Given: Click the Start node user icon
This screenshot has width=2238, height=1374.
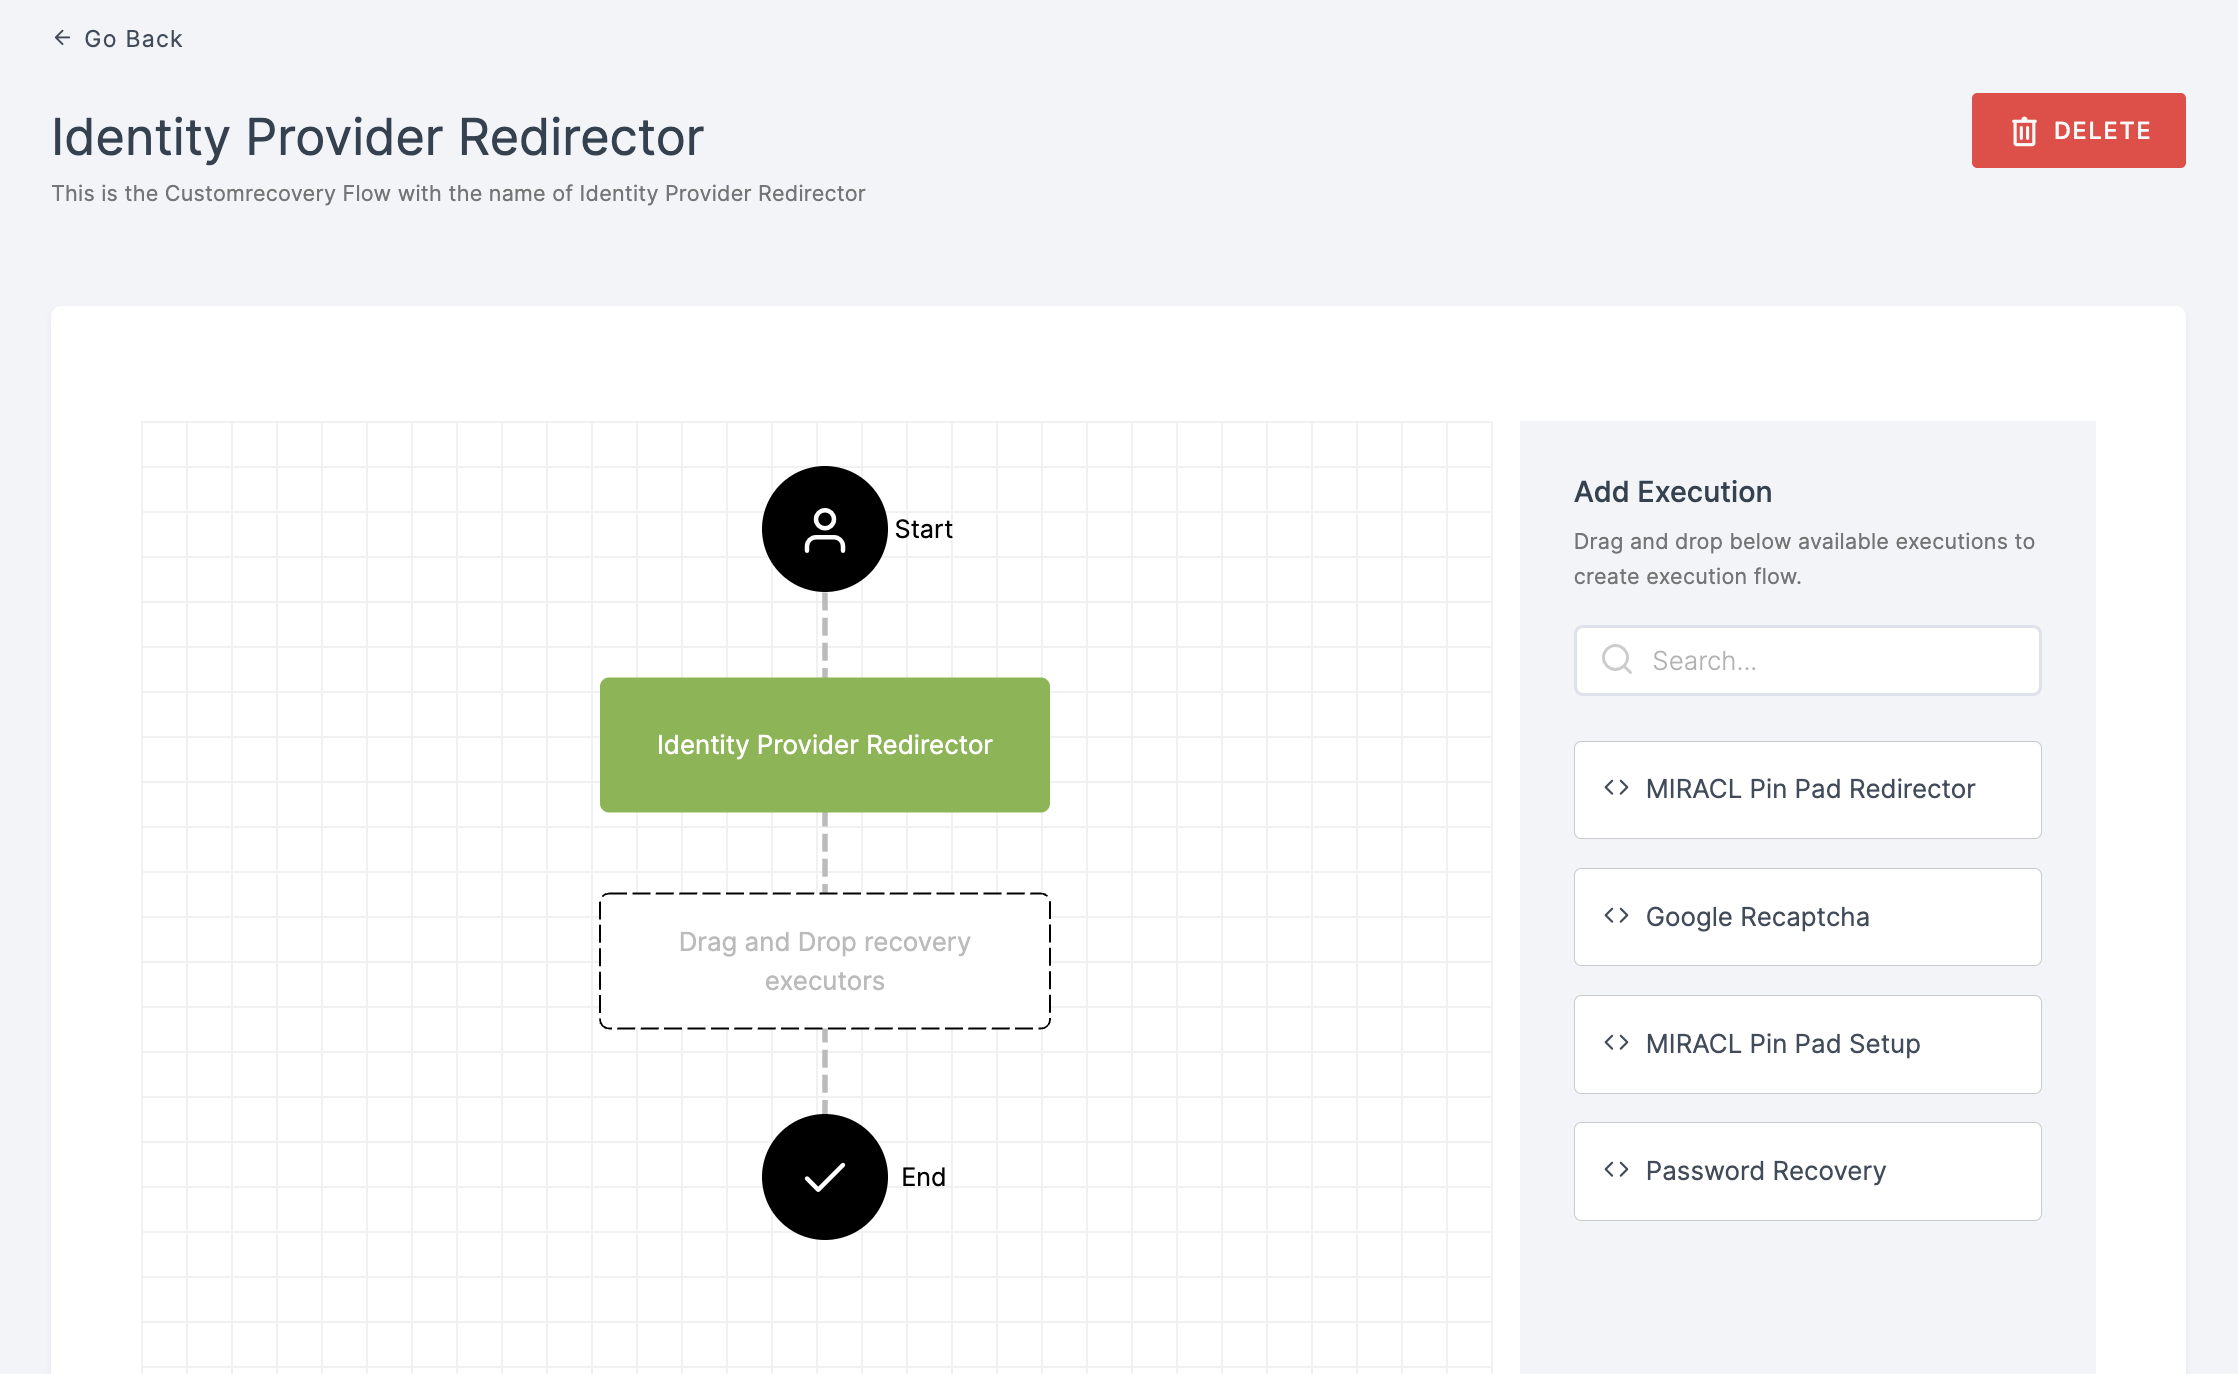Looking at the screenshot, I should [825, 529].
